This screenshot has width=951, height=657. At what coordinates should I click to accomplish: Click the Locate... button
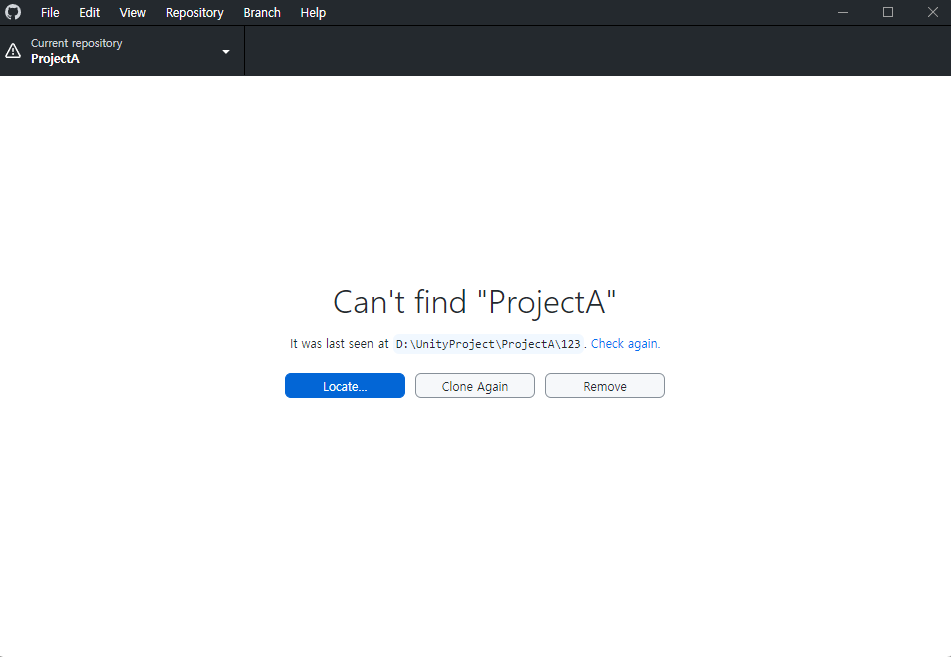[x=344, y=386]
